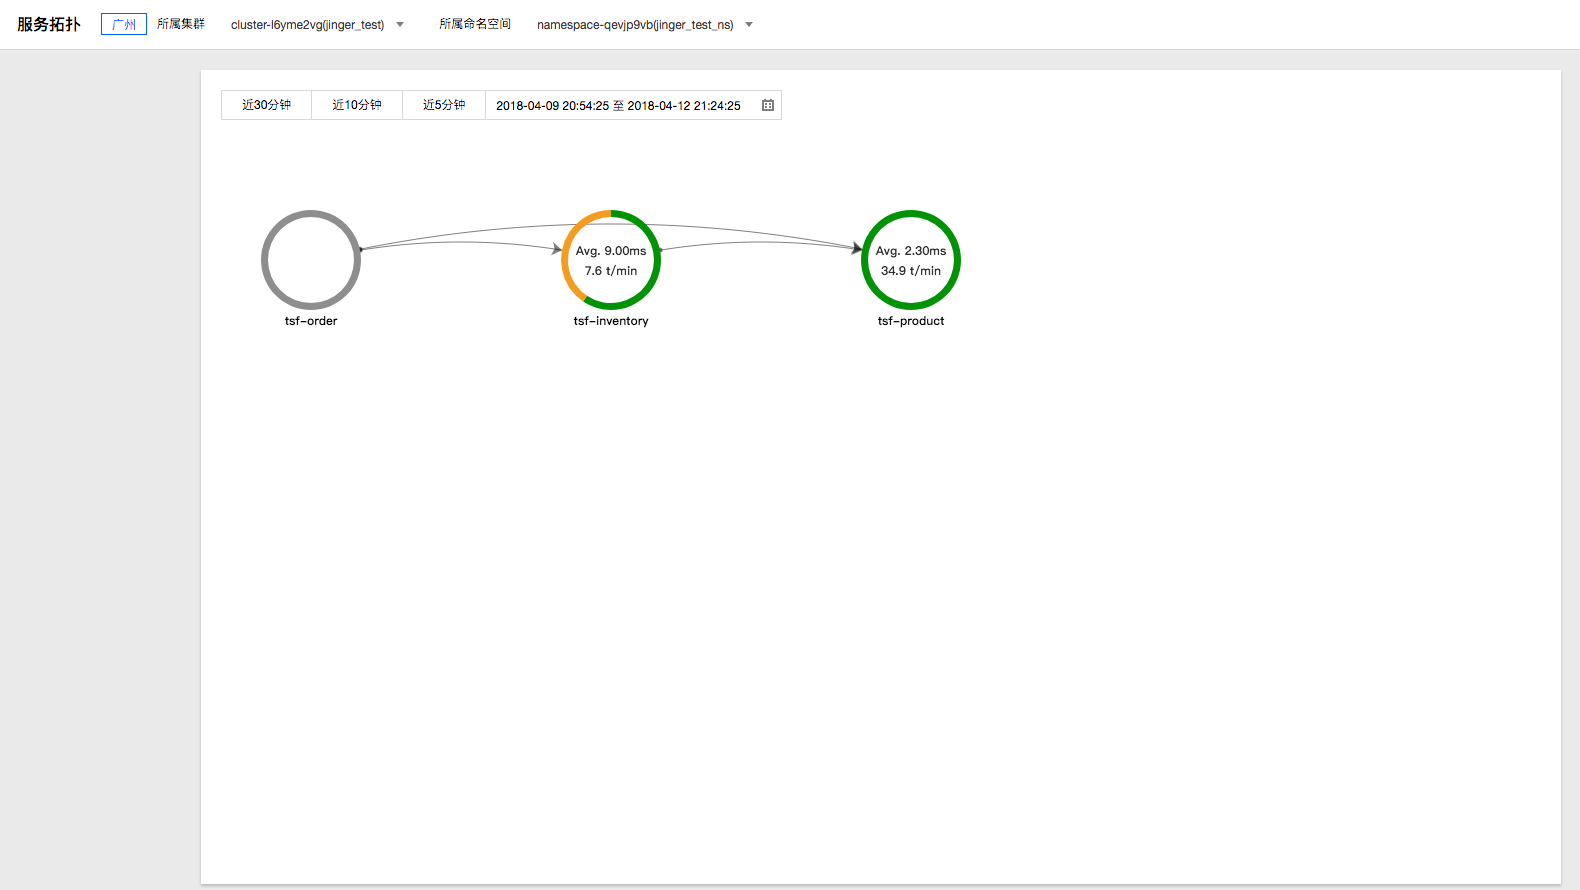Viewport: 1580px width, 890px height.
Task: Click the tsf-inventory label text
Action: (x=611, y=321)
